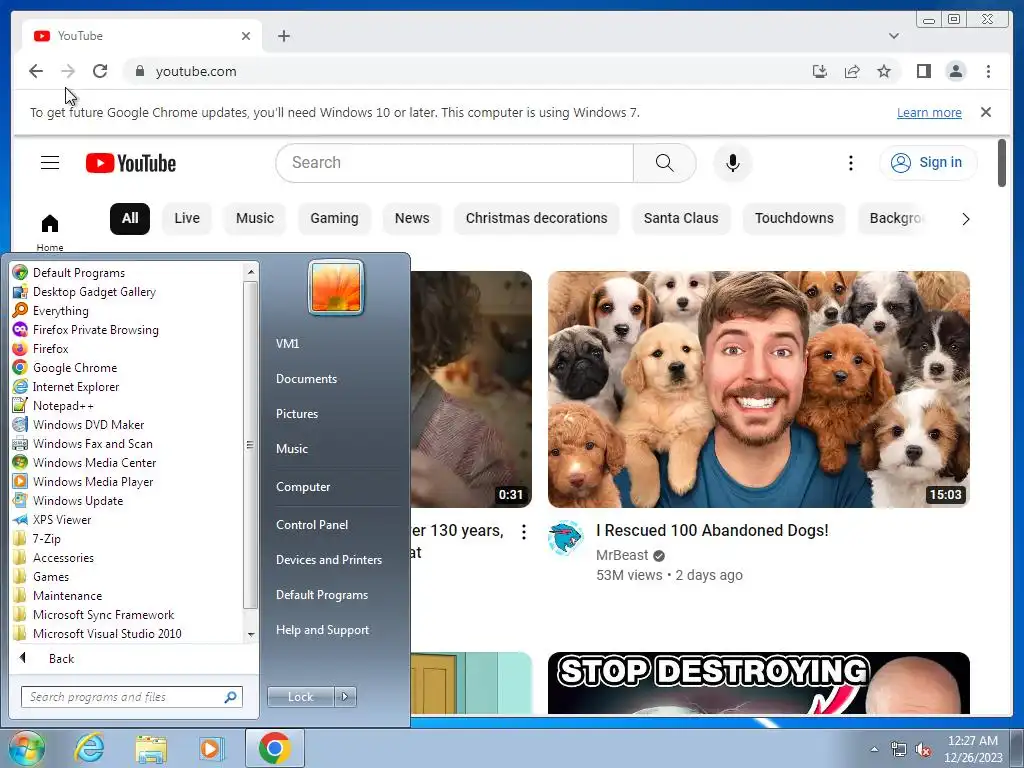
Task: Open the install app icon in address bar
Action: click(820, 71)
